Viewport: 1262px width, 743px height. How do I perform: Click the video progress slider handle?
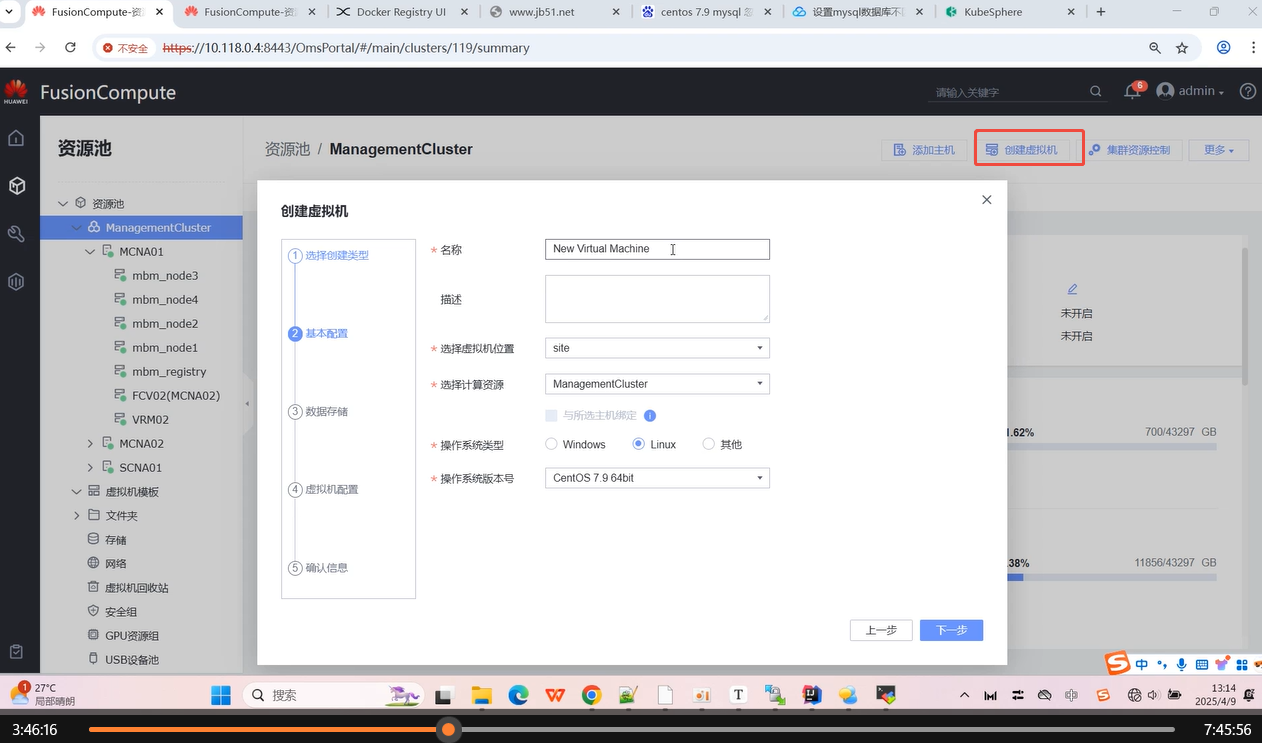pos(449,730)
